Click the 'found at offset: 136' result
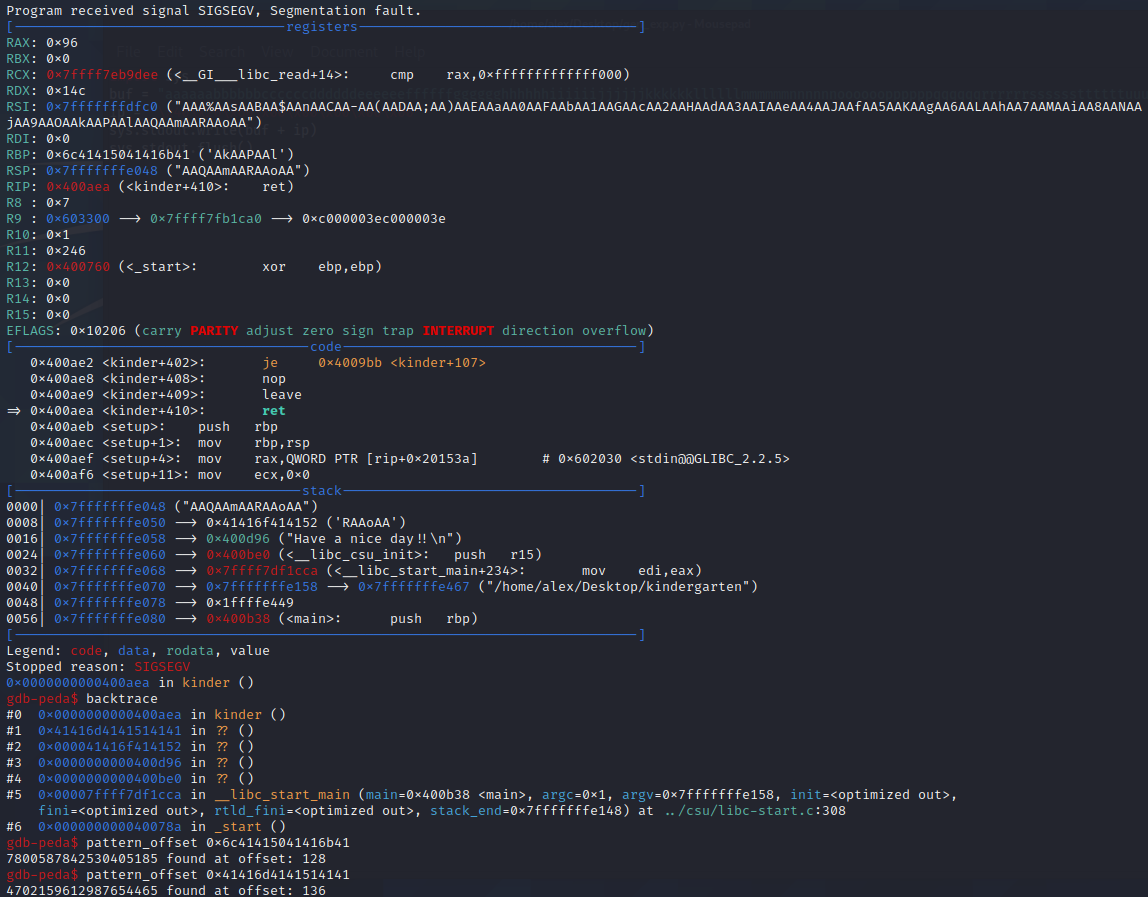This screenshot has width=1148, height=897. click(x=246, y=890)
